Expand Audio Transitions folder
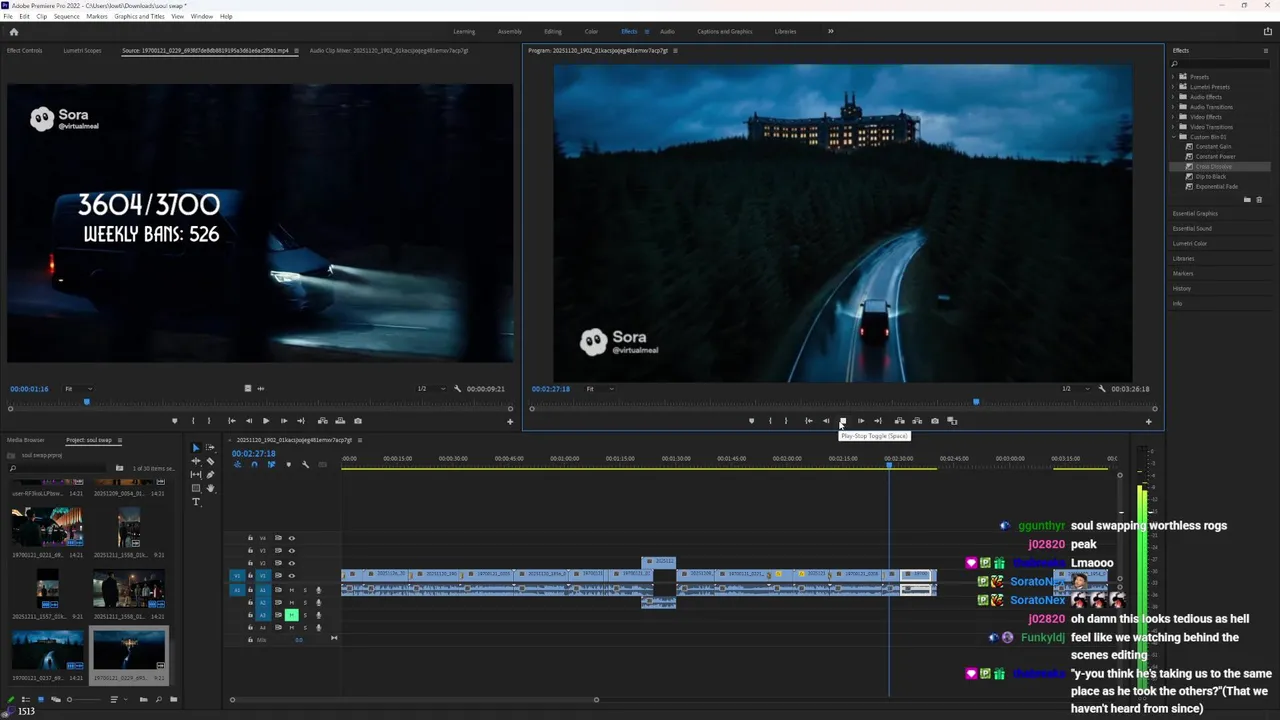This screenshot has width=1280, height=720. [1173, 107]
